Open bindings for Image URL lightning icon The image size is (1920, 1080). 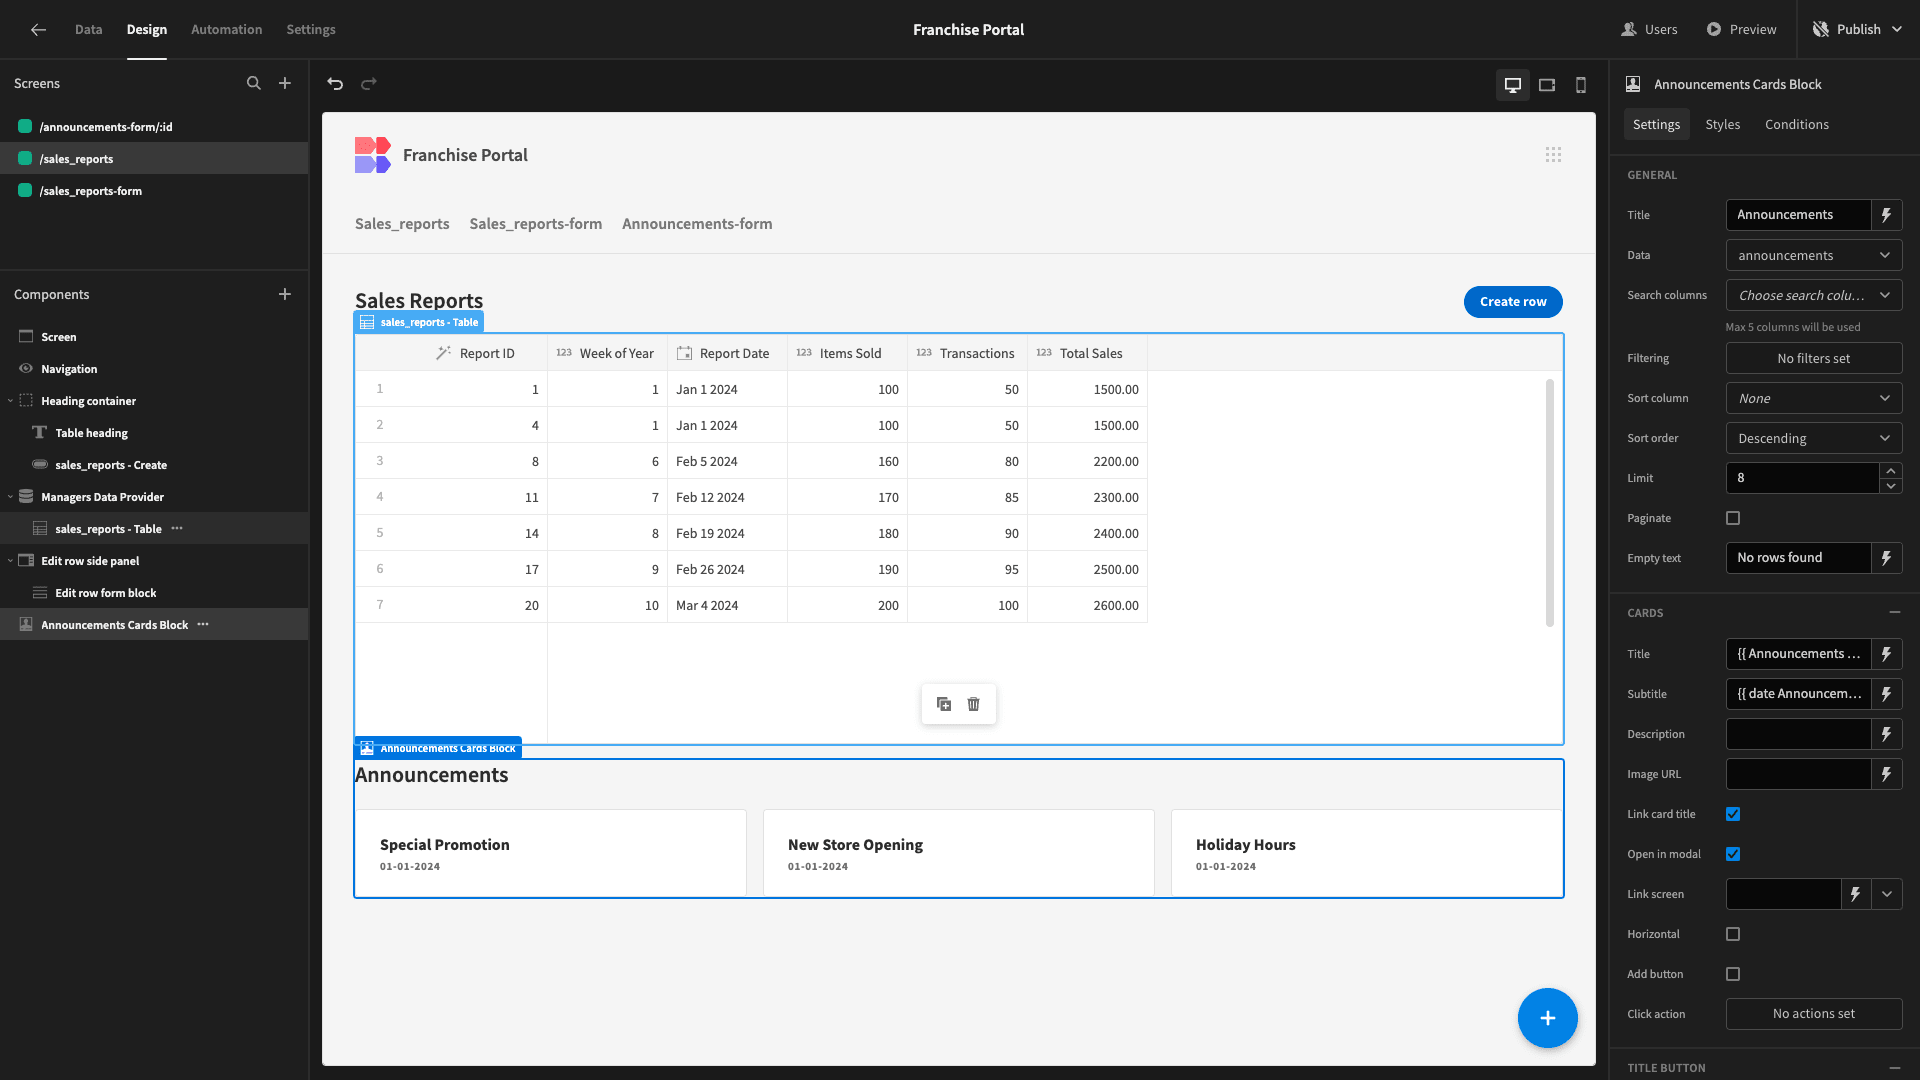coord(1887,774)
